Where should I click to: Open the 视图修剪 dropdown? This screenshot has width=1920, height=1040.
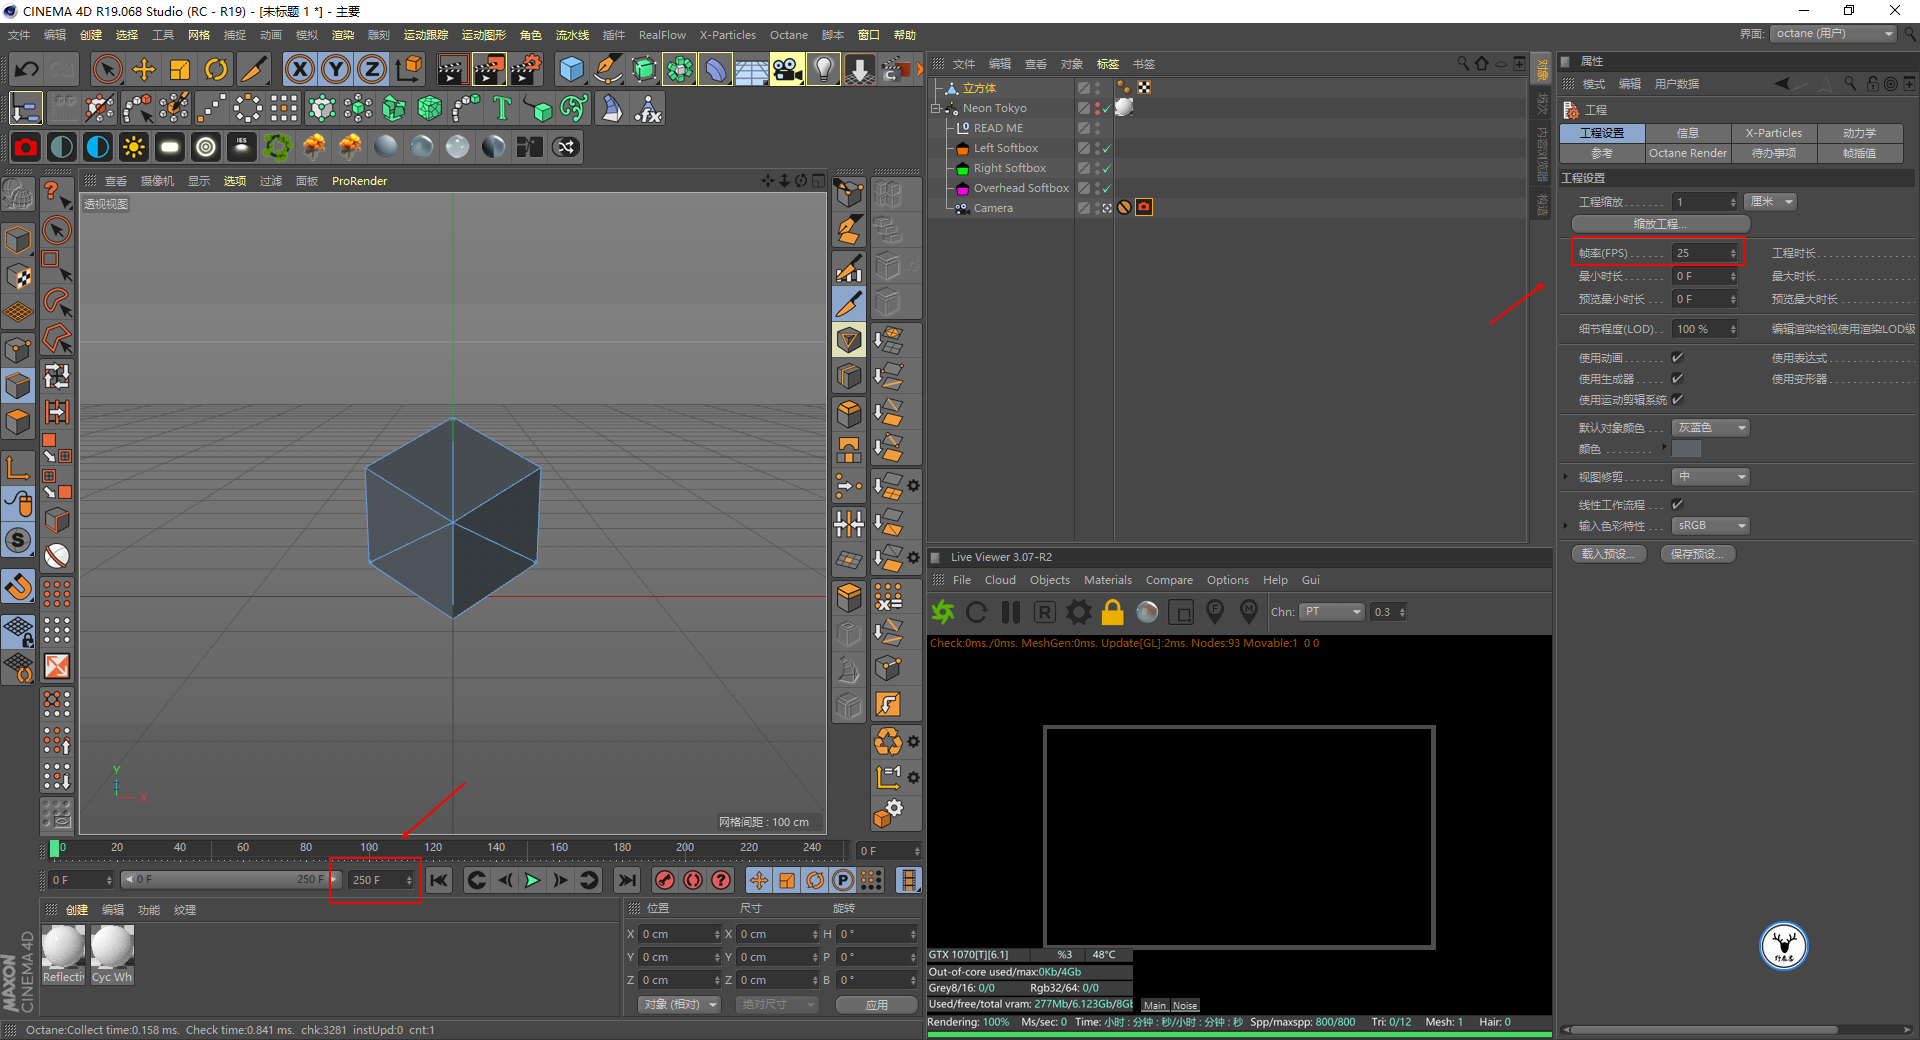click(1711, 477)
